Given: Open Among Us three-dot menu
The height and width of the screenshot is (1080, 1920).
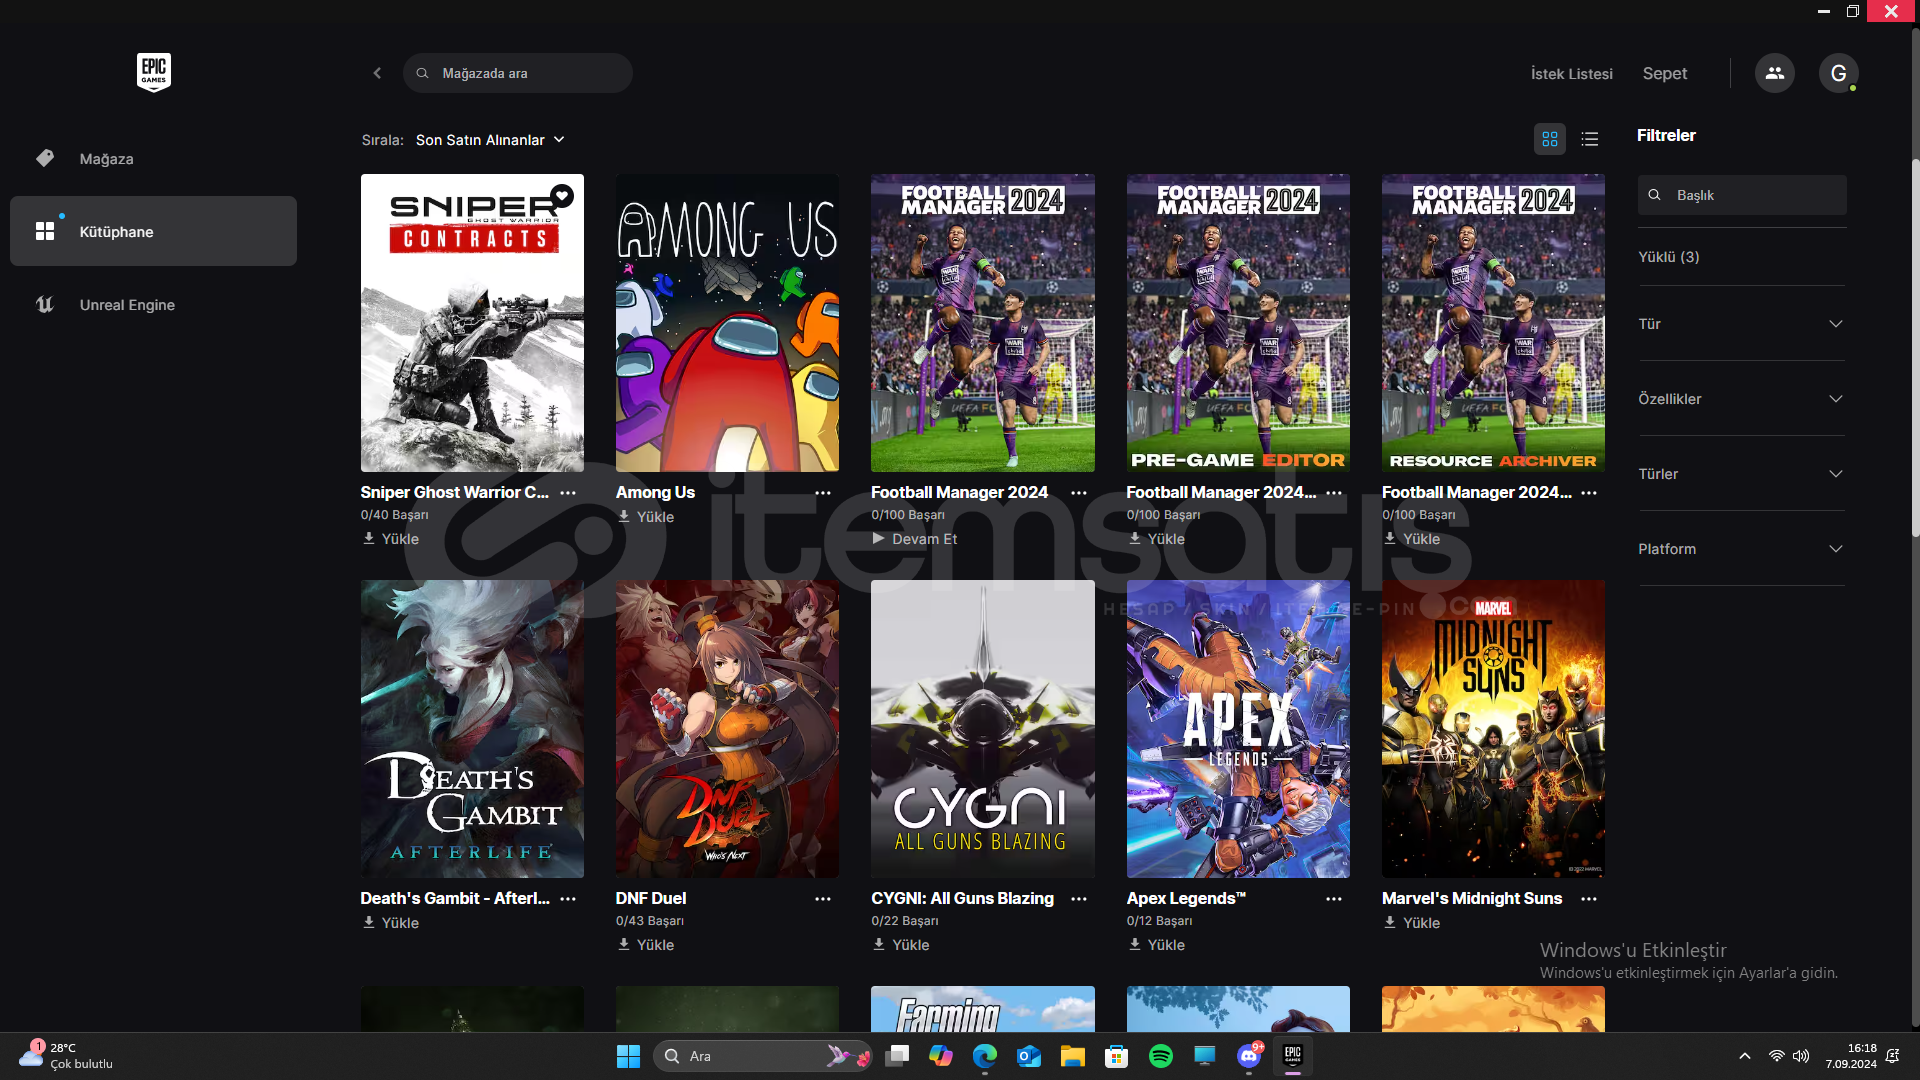Looking at the screenshot, I should tap(823, 493).
